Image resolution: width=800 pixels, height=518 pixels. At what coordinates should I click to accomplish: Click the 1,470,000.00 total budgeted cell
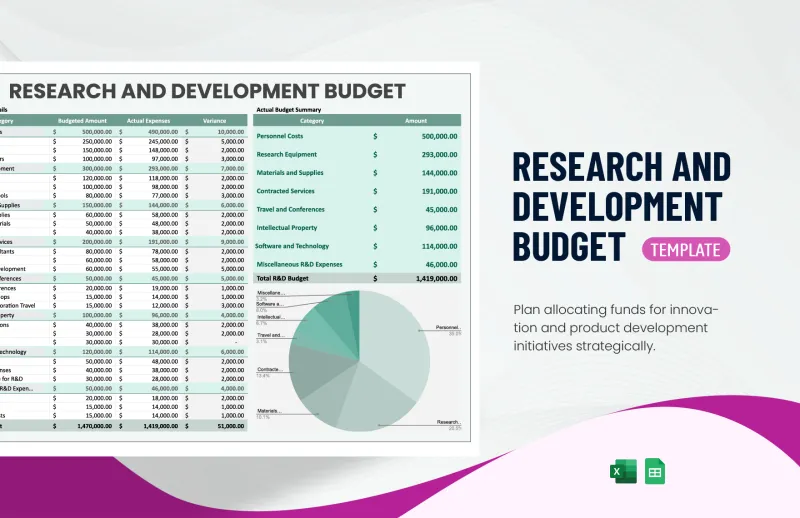(94, 426)
